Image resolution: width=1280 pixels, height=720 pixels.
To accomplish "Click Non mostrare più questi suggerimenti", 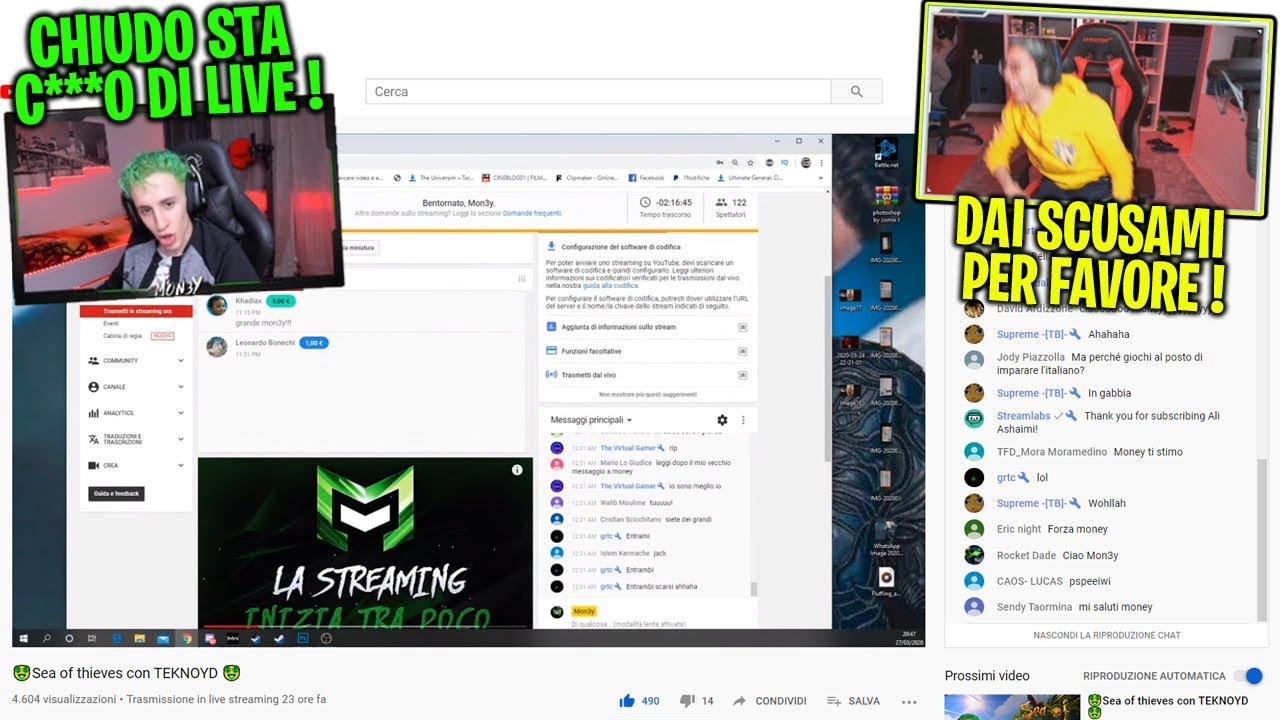I will click(647, 394).
